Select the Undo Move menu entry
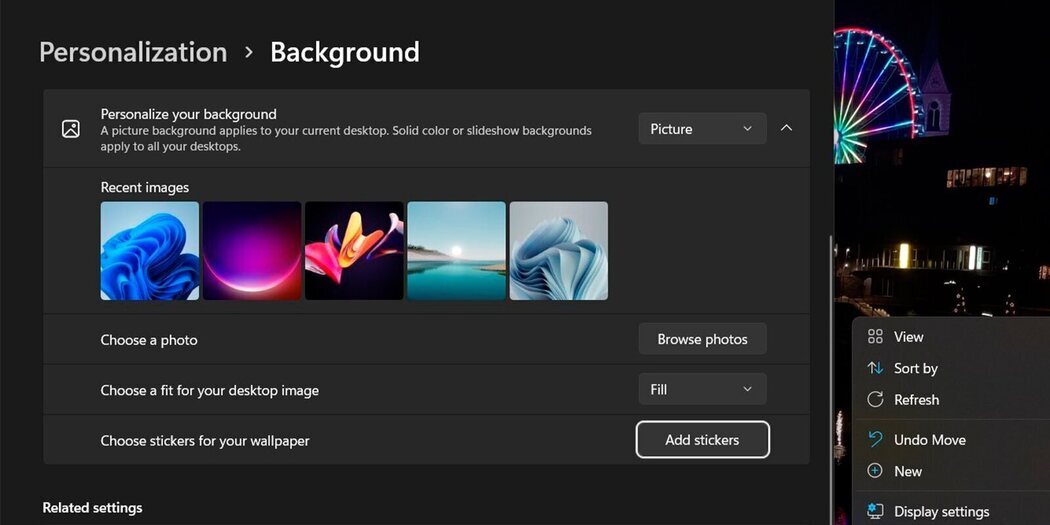1050x525 pixels. [x=929, y=440]
